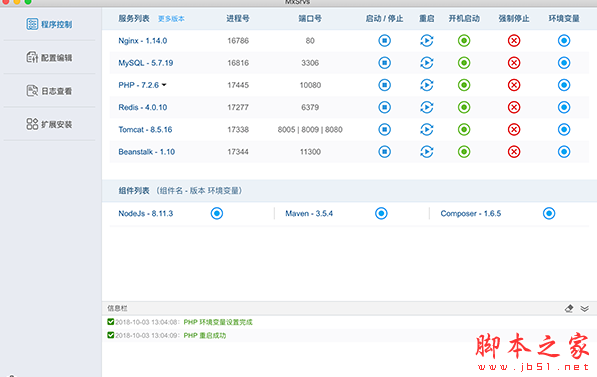Screen dimensions: 597x377
Task: Open the 扩展安装 sidebar section
Action: click(x=49, y=124)
